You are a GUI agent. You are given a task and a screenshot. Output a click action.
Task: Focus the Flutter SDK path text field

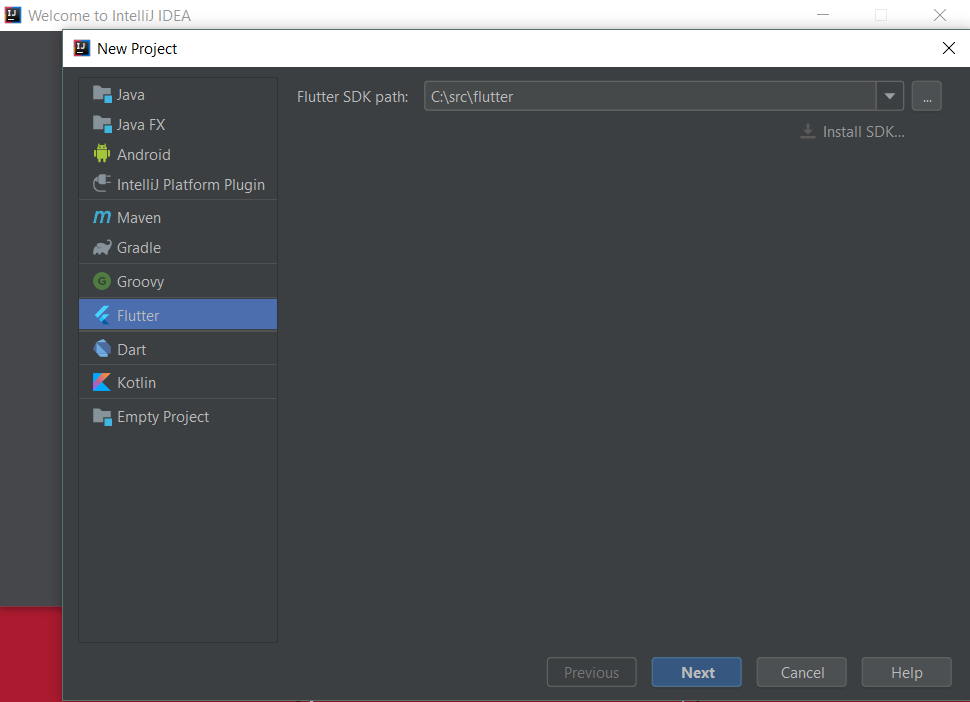click(x=650, y=97)
